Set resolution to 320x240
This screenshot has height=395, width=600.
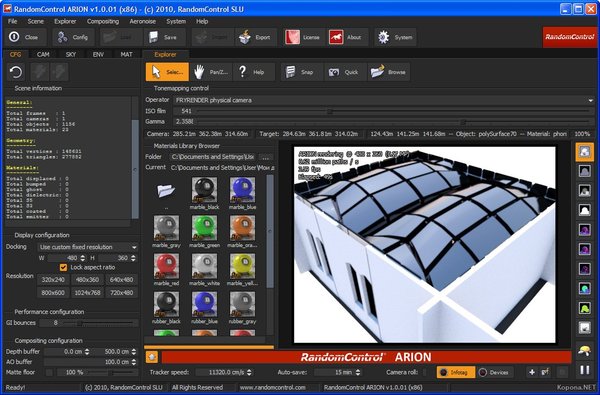coord(53,280)
